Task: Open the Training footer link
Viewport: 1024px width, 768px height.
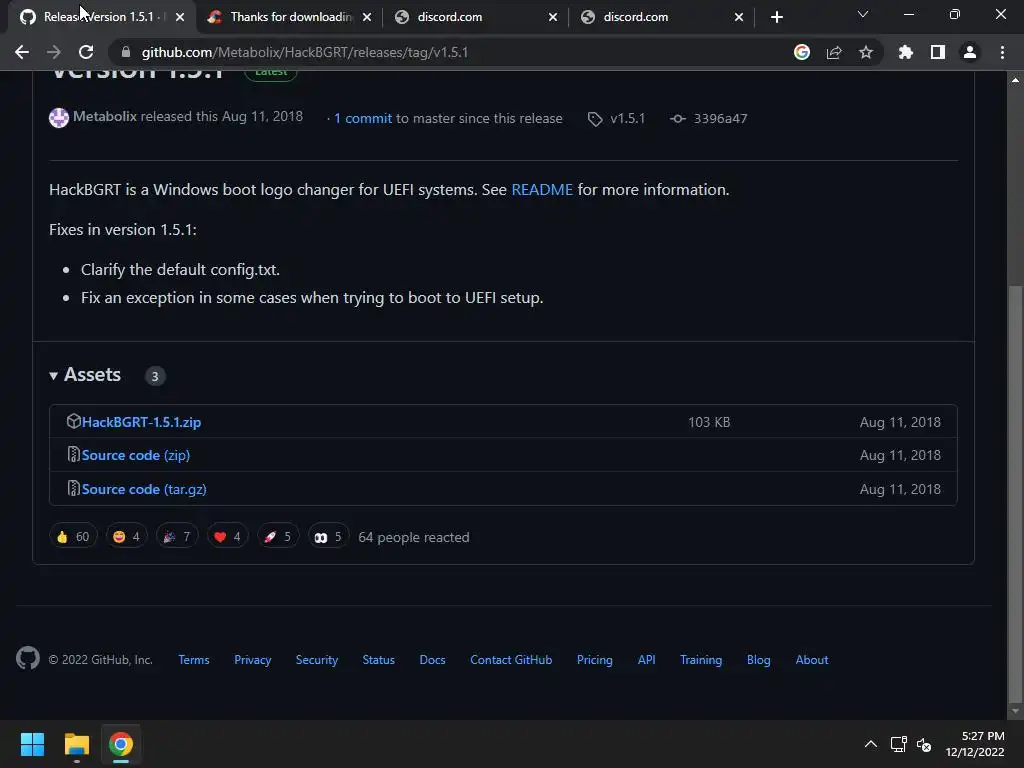Action: (701, 660)
